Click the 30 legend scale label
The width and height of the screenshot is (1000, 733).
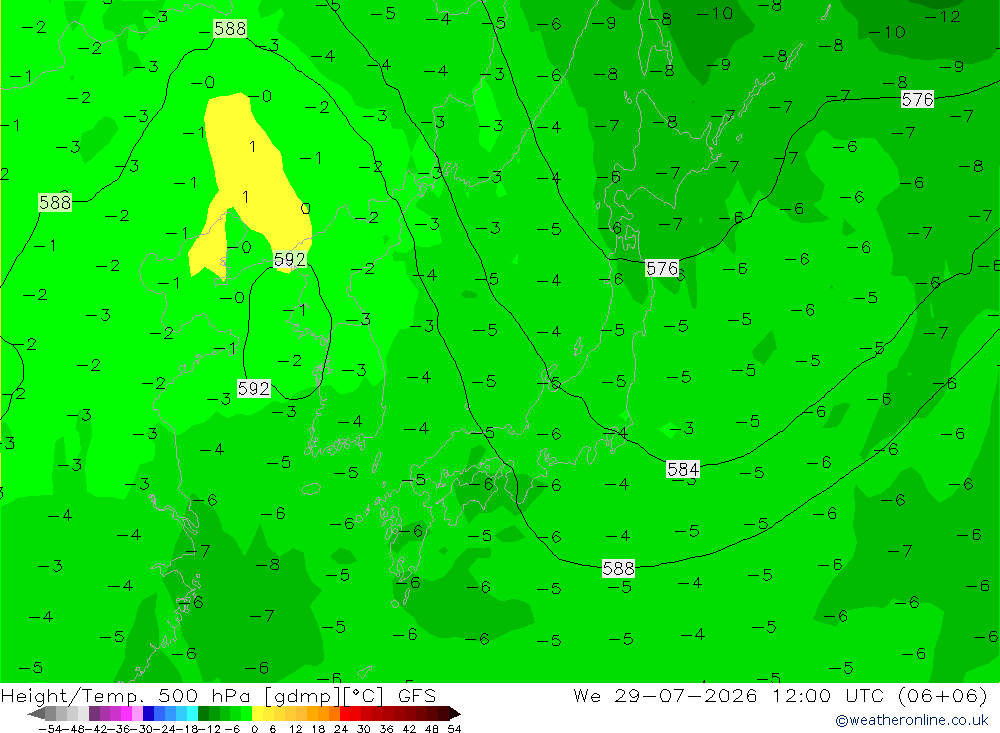click(364, 729)
